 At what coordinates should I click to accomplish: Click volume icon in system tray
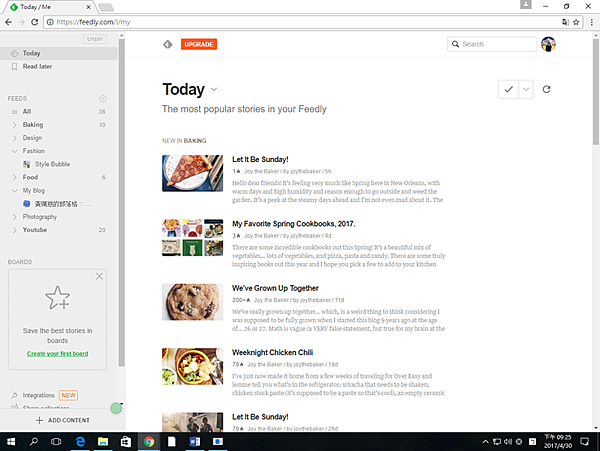pos(508,442)
